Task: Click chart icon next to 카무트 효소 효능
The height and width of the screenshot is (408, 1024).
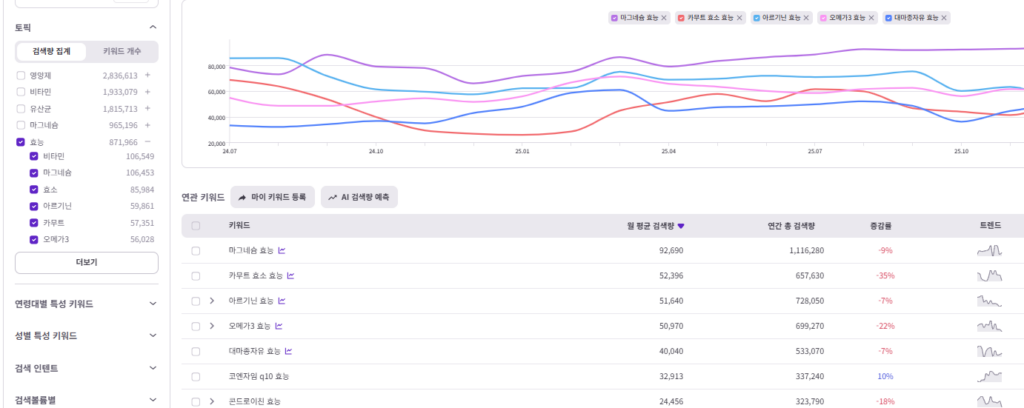Action: (x=291, y=275)
